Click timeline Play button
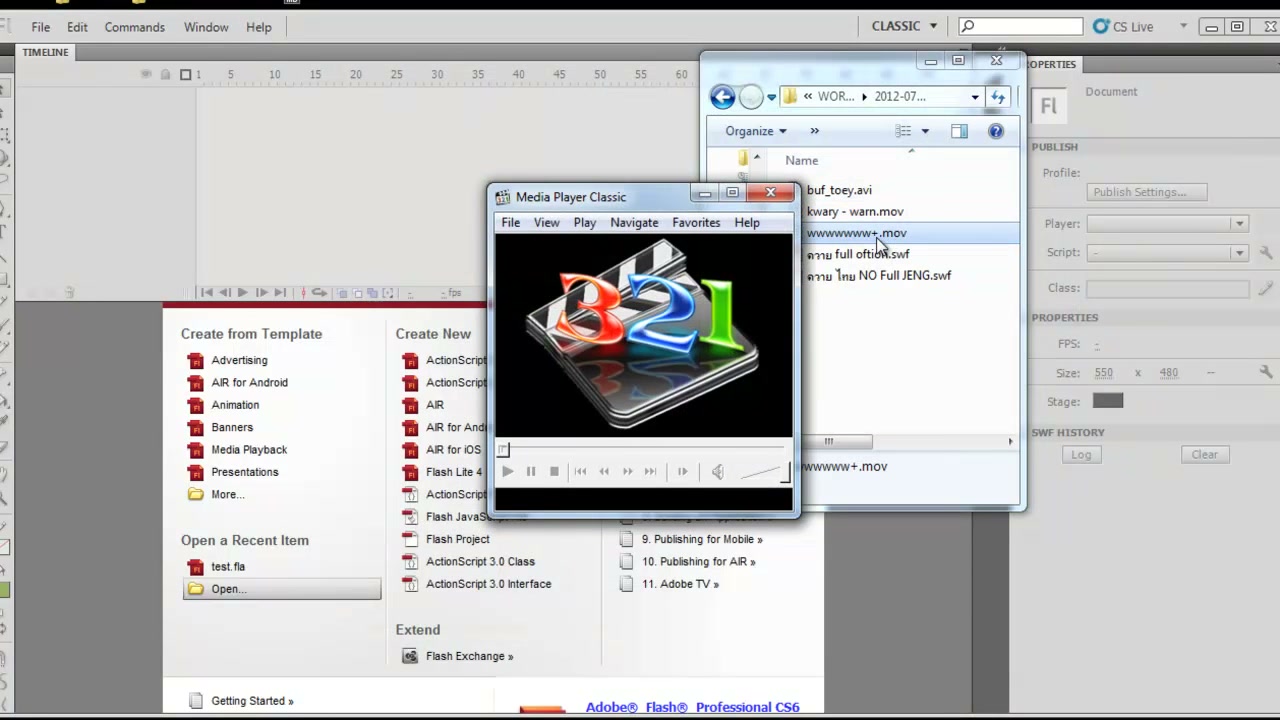Viewport: 1280px width, 720px height. [x=242, y=293]
